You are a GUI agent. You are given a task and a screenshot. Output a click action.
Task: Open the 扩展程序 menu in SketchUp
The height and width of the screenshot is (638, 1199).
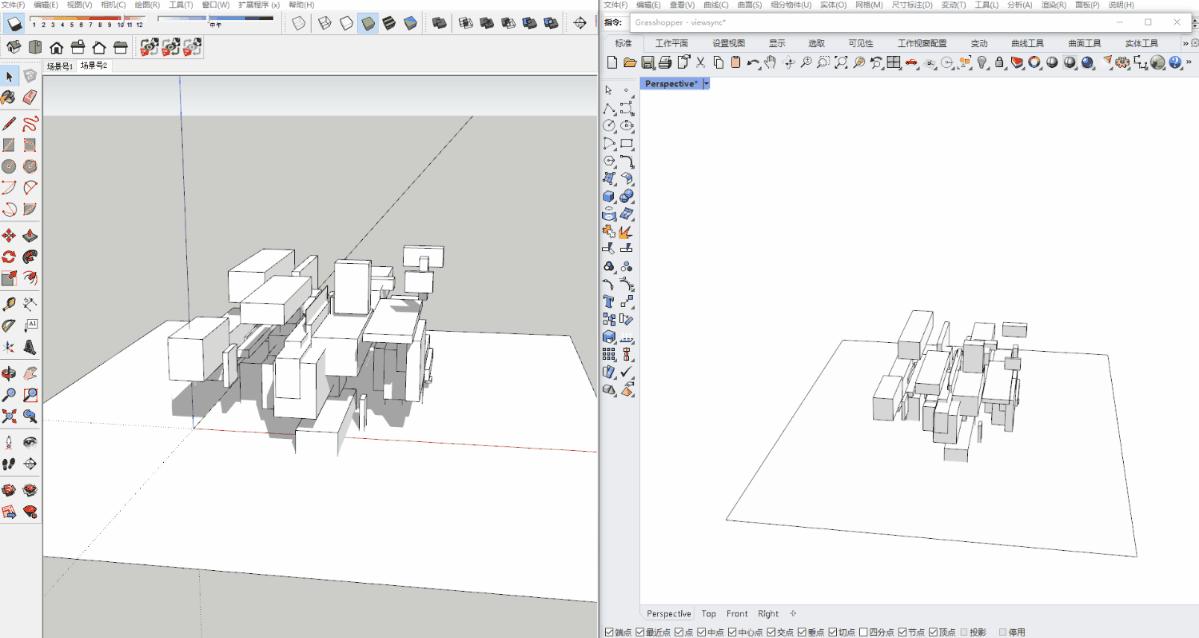(258, 5)
